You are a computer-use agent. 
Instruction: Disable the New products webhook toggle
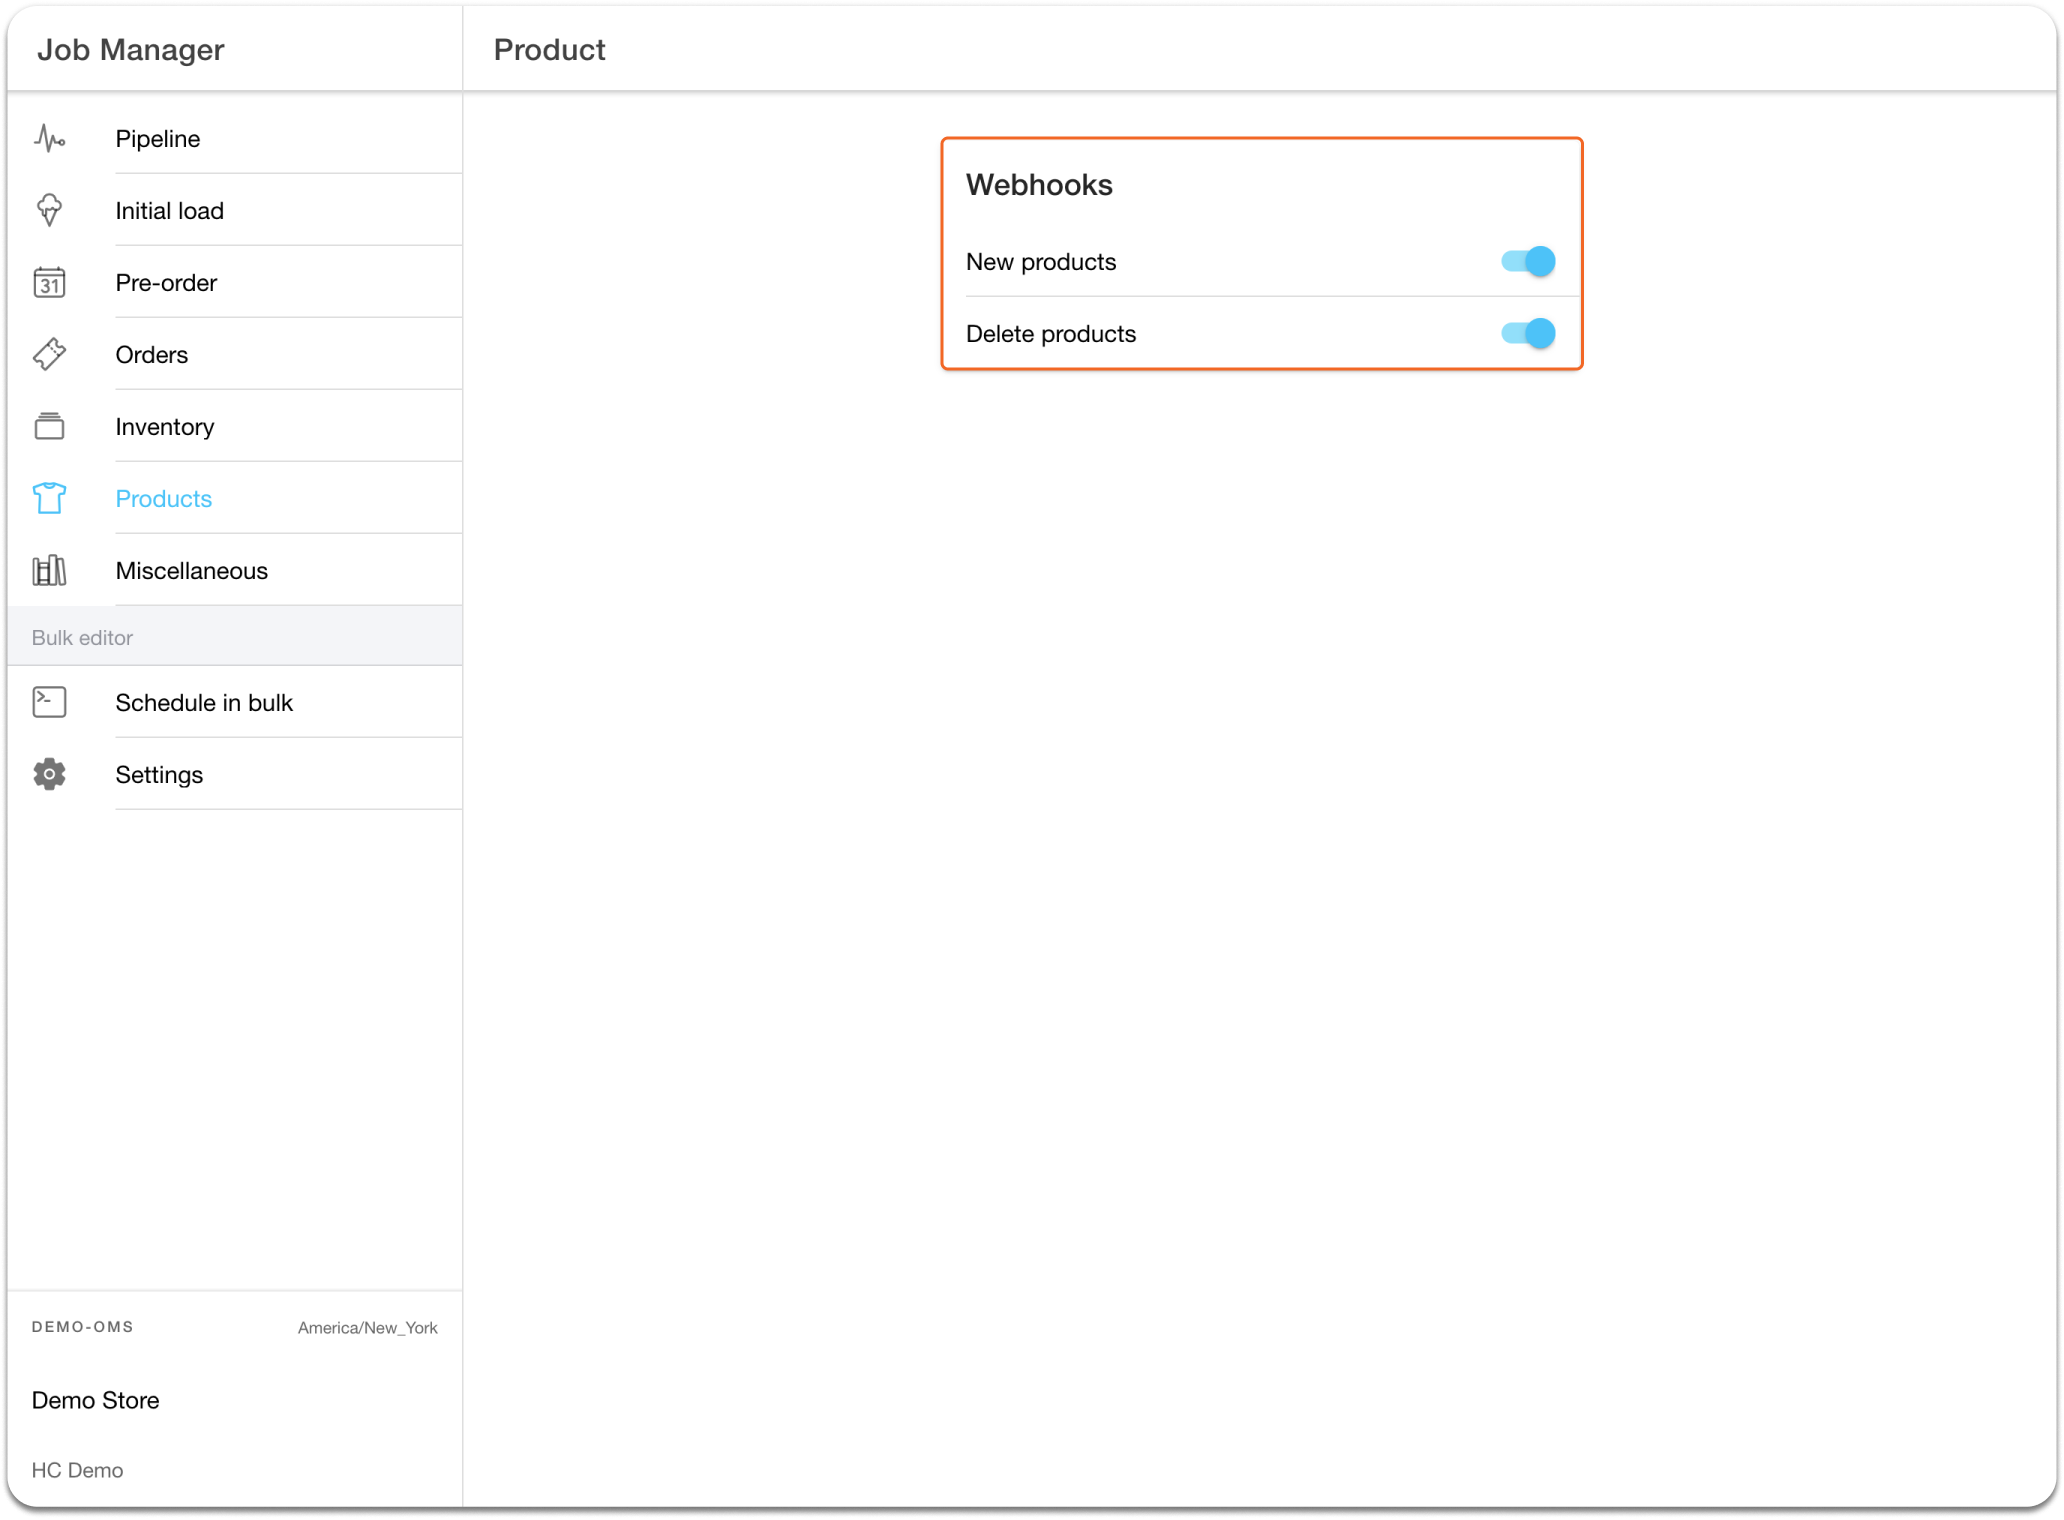[x=1527, y=262]
